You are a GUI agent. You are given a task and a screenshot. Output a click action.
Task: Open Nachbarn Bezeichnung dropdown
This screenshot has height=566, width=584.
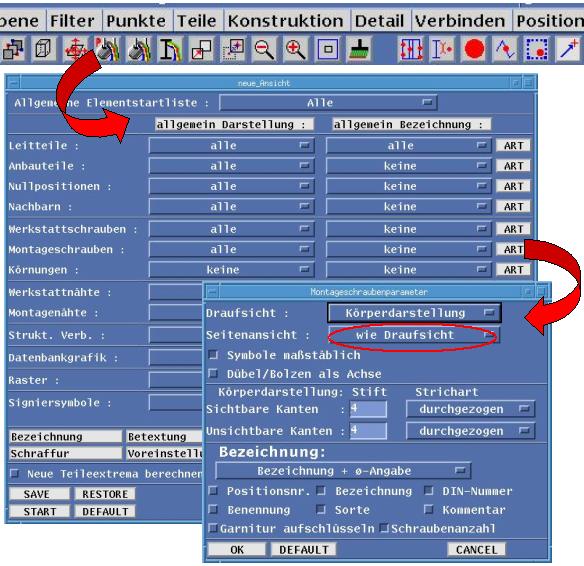409,206
